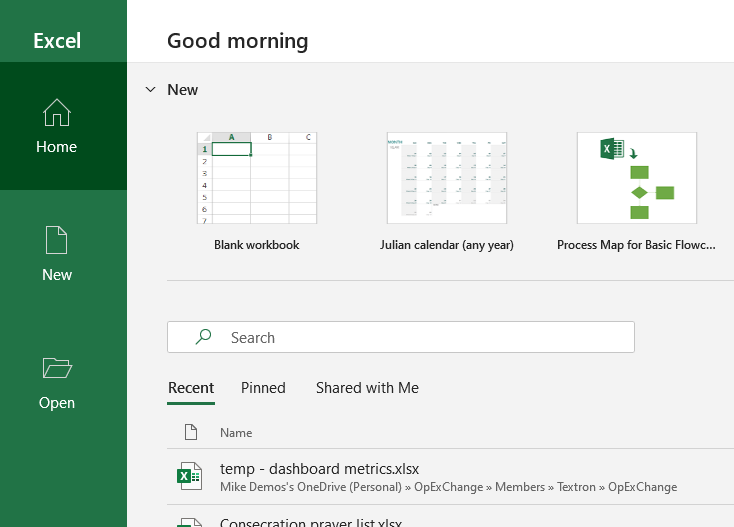Click the magnifier icon in Search box
The width and height of the screenshot is (734, 527).
coord(203,337)
